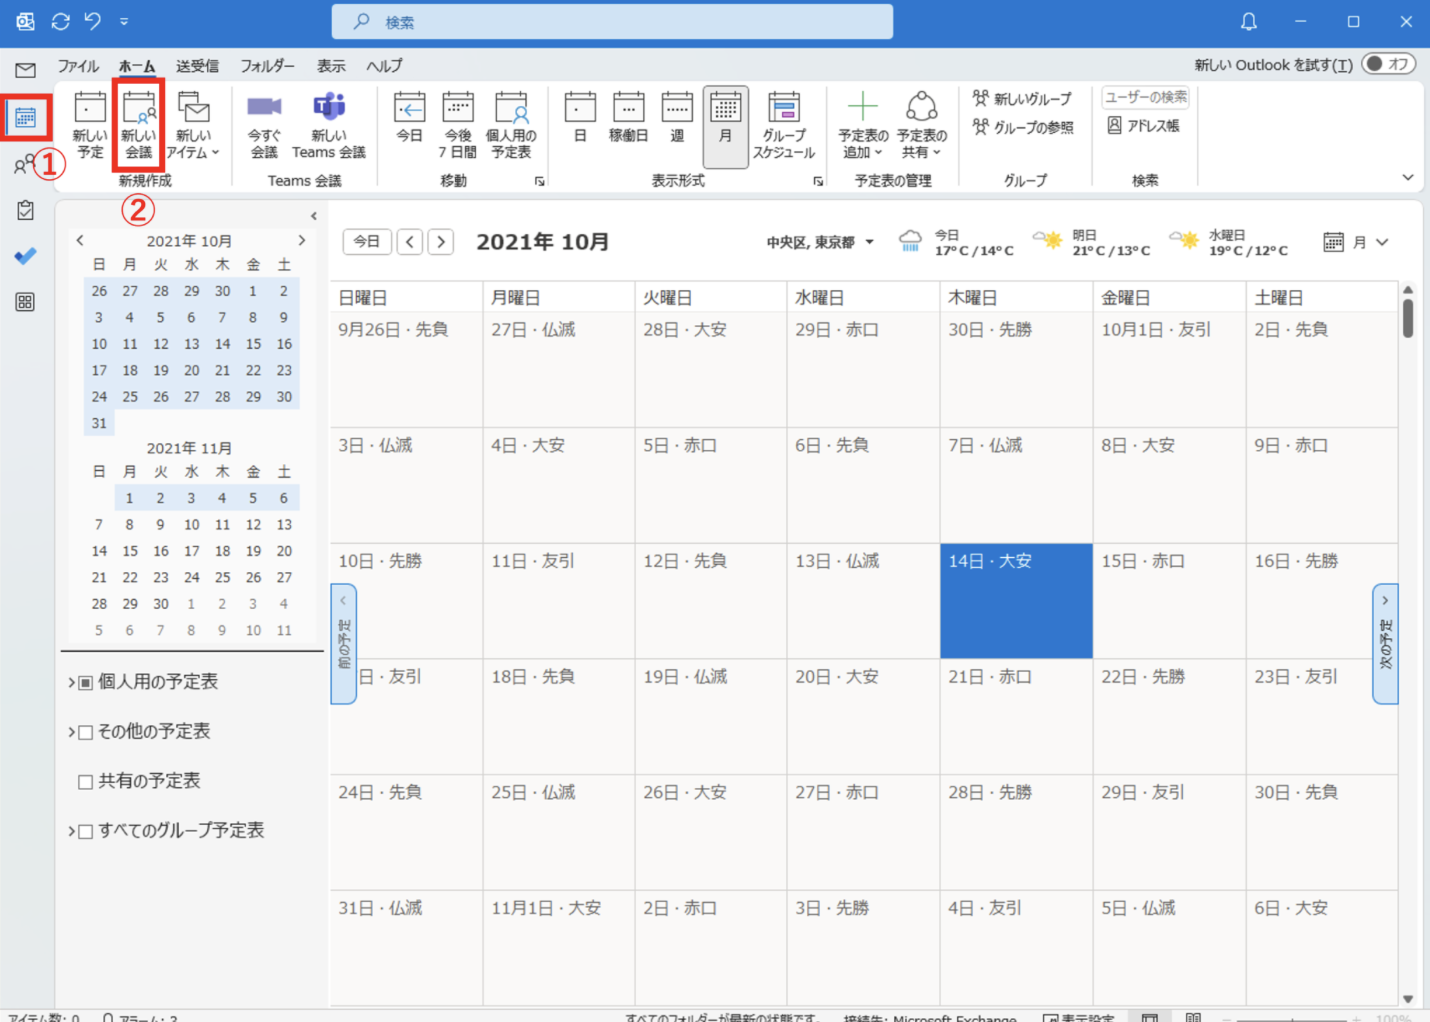Viewport: 1430px width, 1022px height.
Task: Click the 新しい予定 (New Appointment) icon
Action: coord(90,125)
